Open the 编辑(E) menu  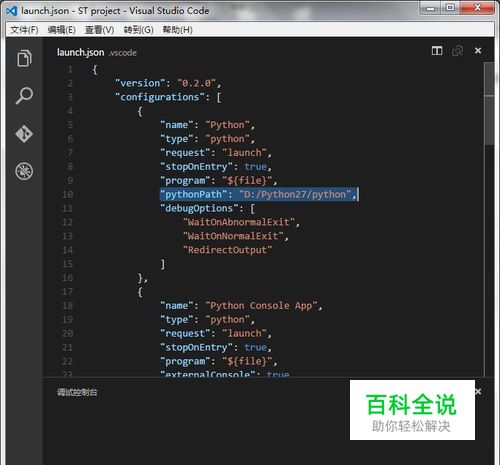coord(61,30)
